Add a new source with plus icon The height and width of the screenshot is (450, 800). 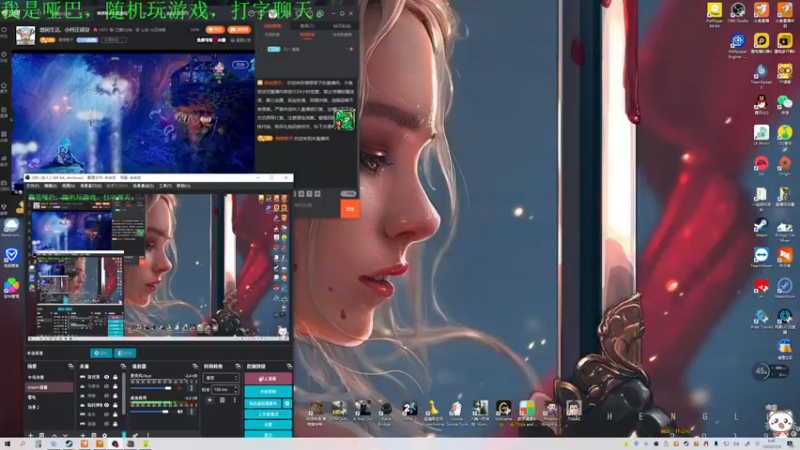[83, 435]
